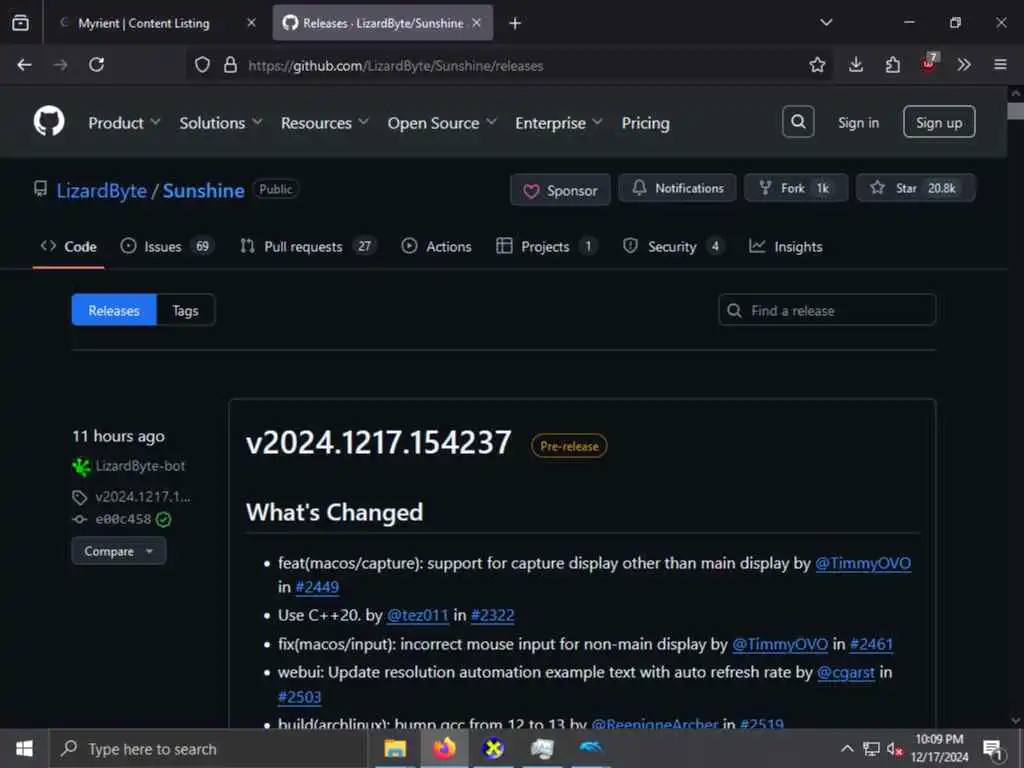Viewport: 1024px width, 768px height.
Task: Open pull request #2461 link
Action: [871, 644]
